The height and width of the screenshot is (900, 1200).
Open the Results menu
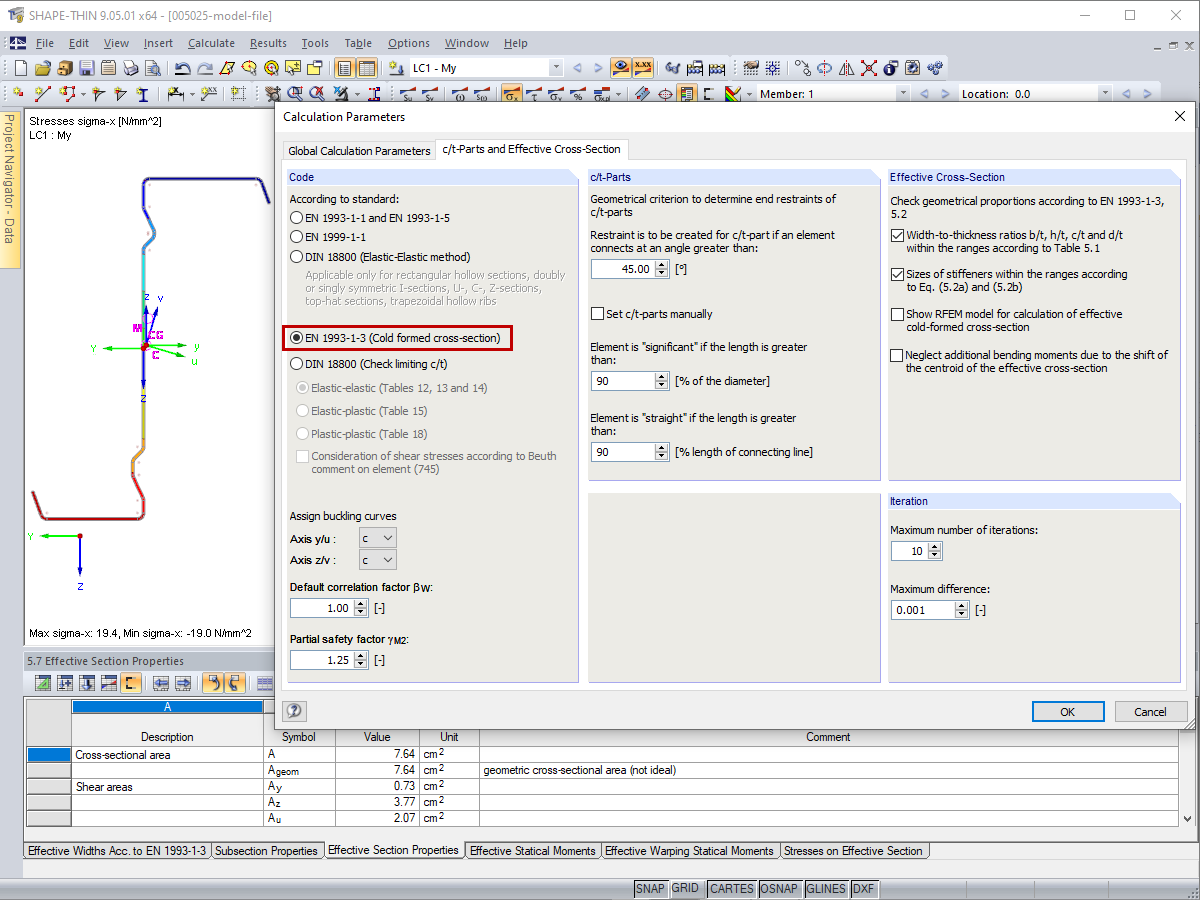pyautogui.click(x=268, y=43)
